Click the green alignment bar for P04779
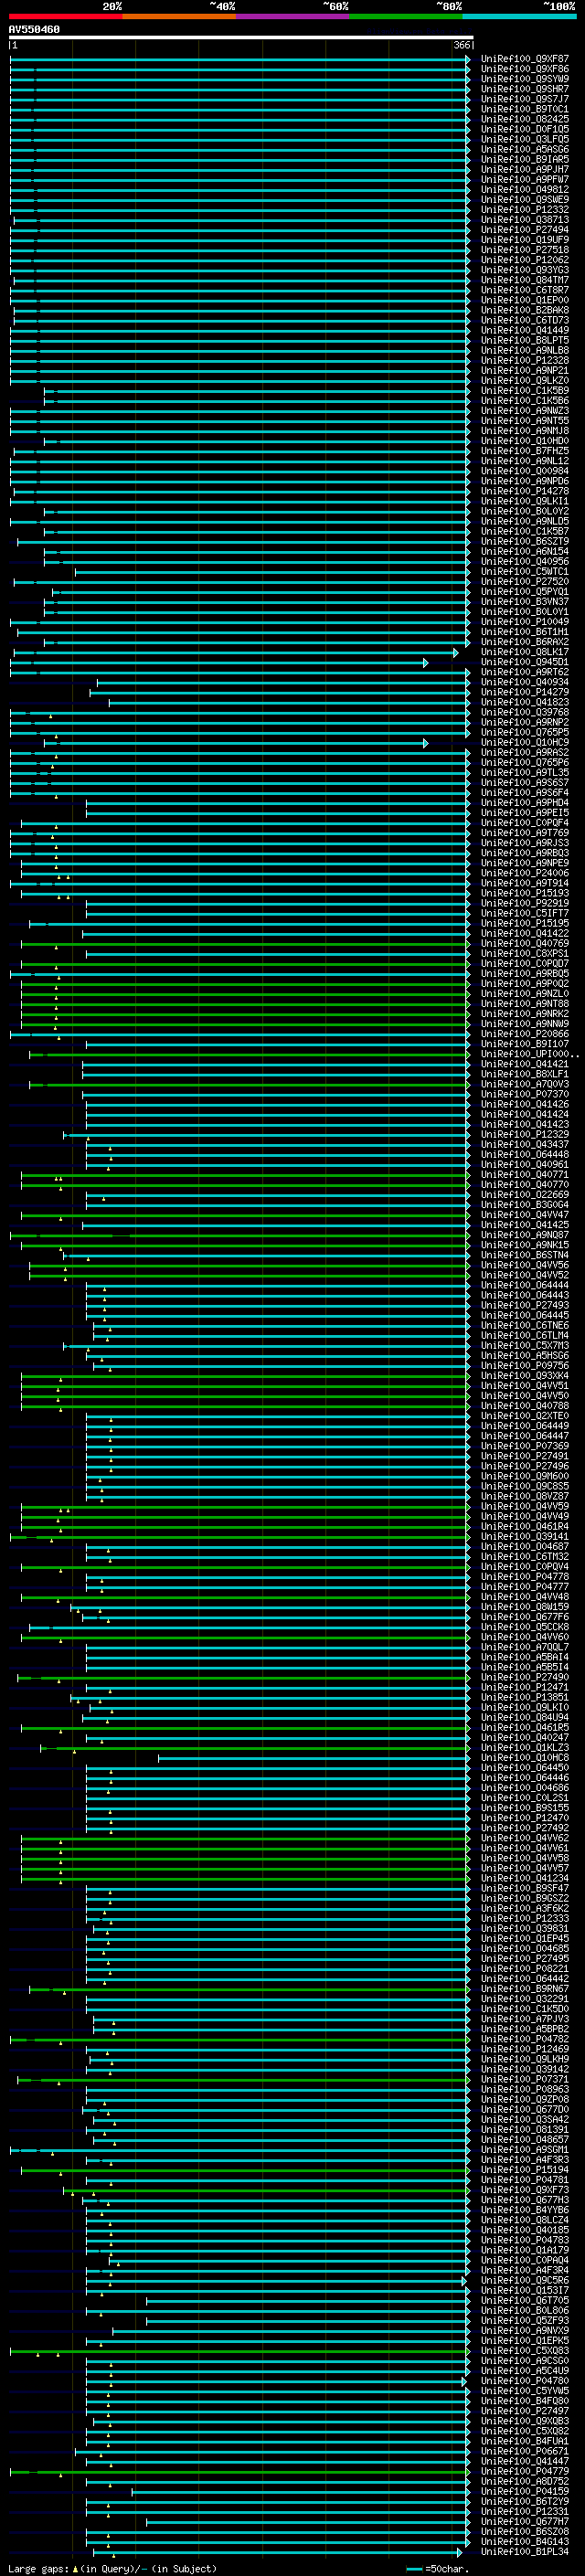The height and width of the screenshot is (2576, 585). (x=240, y=2472)
